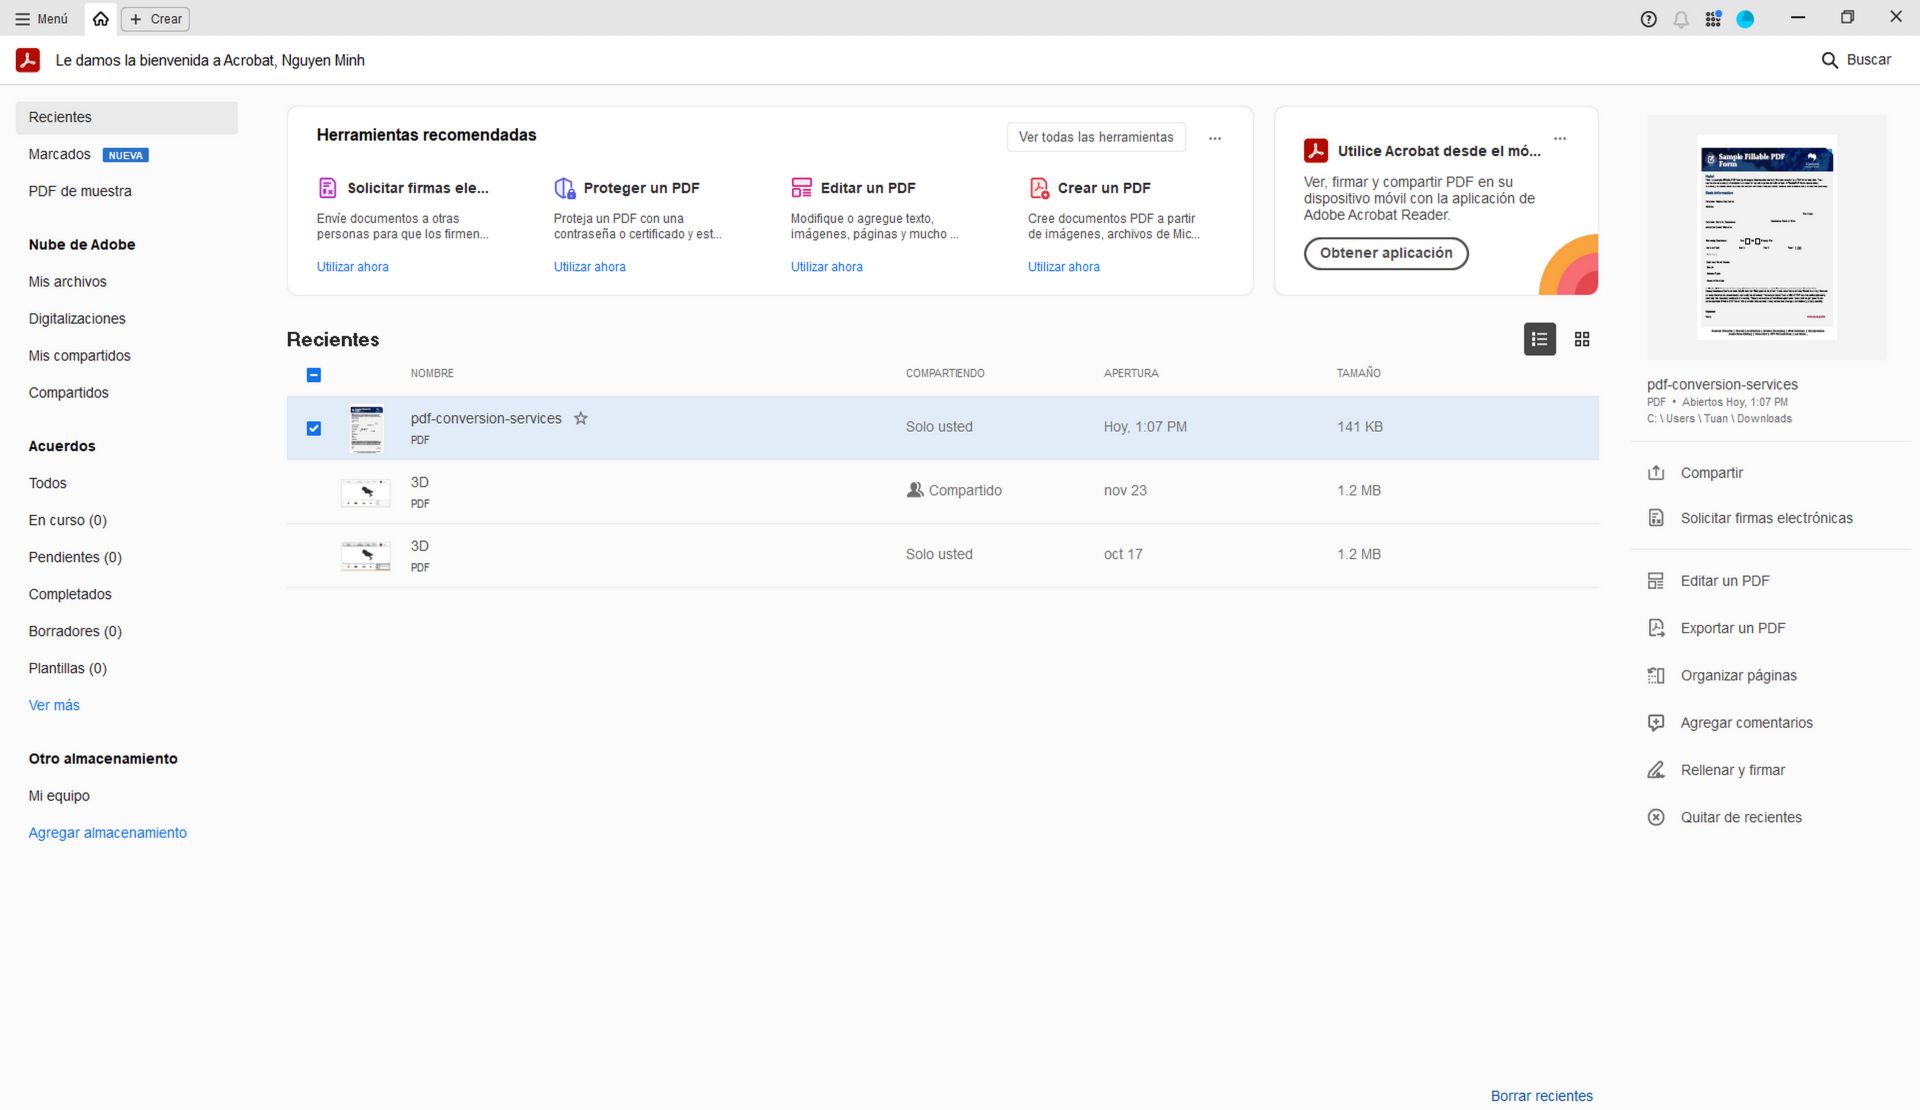Screen dimensions: 1920x1110
Task: Click the Home icon tab
Action: [100, 19]
